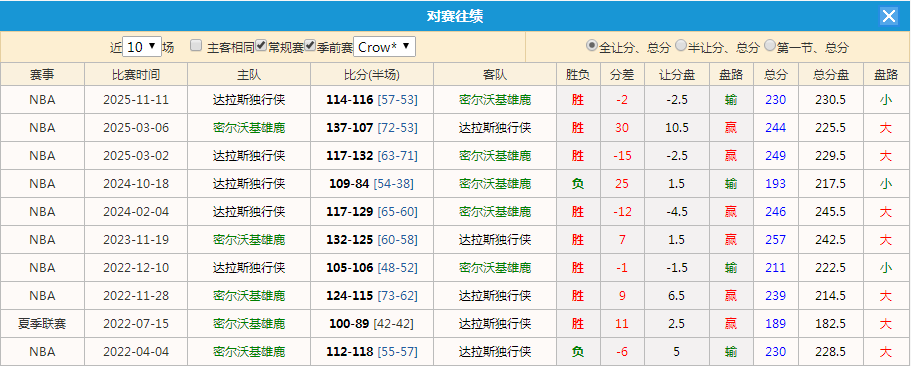Screen dimensions: 911x366
Task: Click away team 密尔沃基雄鹿 on 2024-02-04
Action: click(x=495, y=211)
